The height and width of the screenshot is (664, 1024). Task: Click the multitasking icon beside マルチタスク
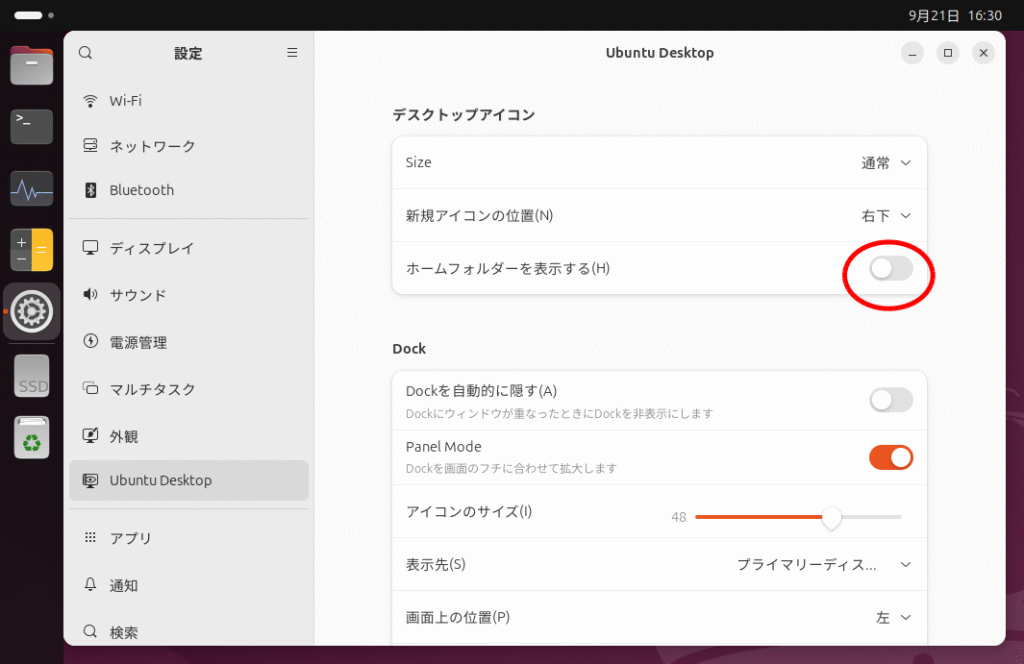90,388
